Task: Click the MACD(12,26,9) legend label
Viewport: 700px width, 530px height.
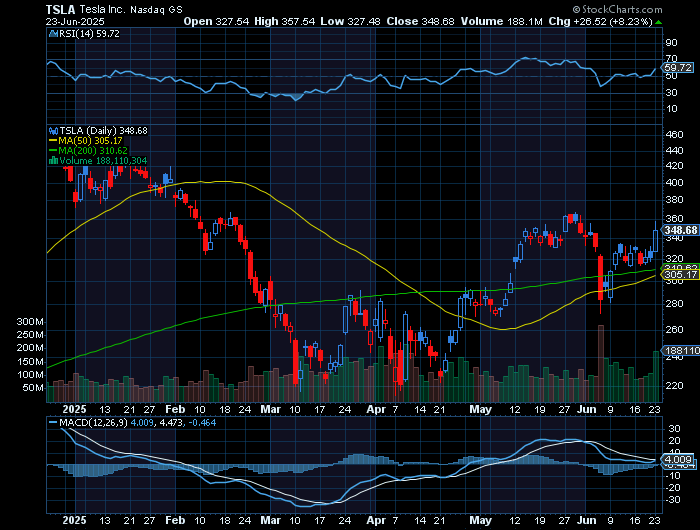Action: [94, 422]
